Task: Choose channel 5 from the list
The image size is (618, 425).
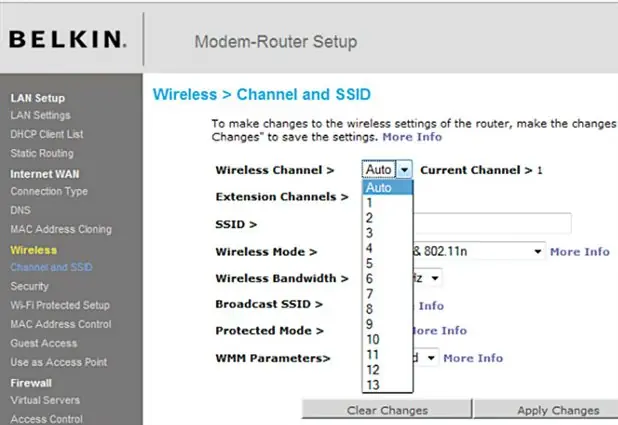Action: click(x=387, y=263)
